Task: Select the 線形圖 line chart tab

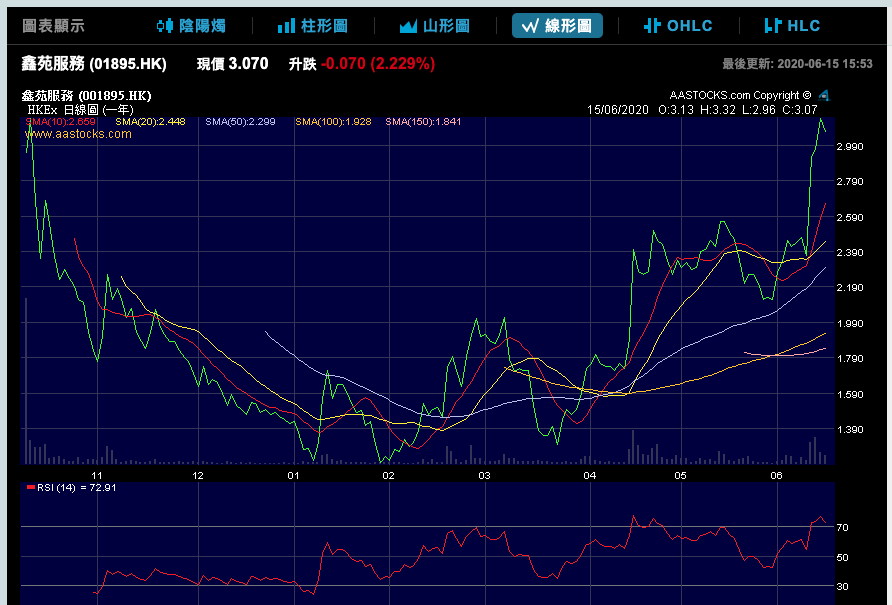Action: [557, 26]
